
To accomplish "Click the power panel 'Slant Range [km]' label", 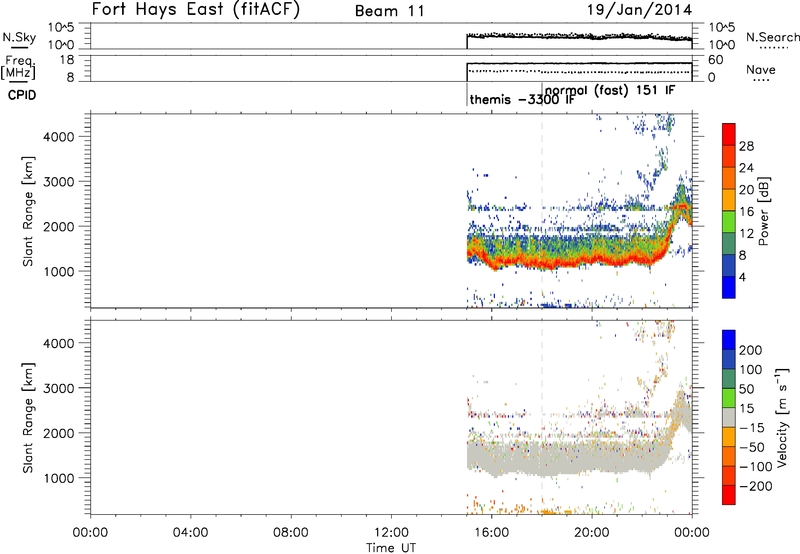I will click(28, 211).
